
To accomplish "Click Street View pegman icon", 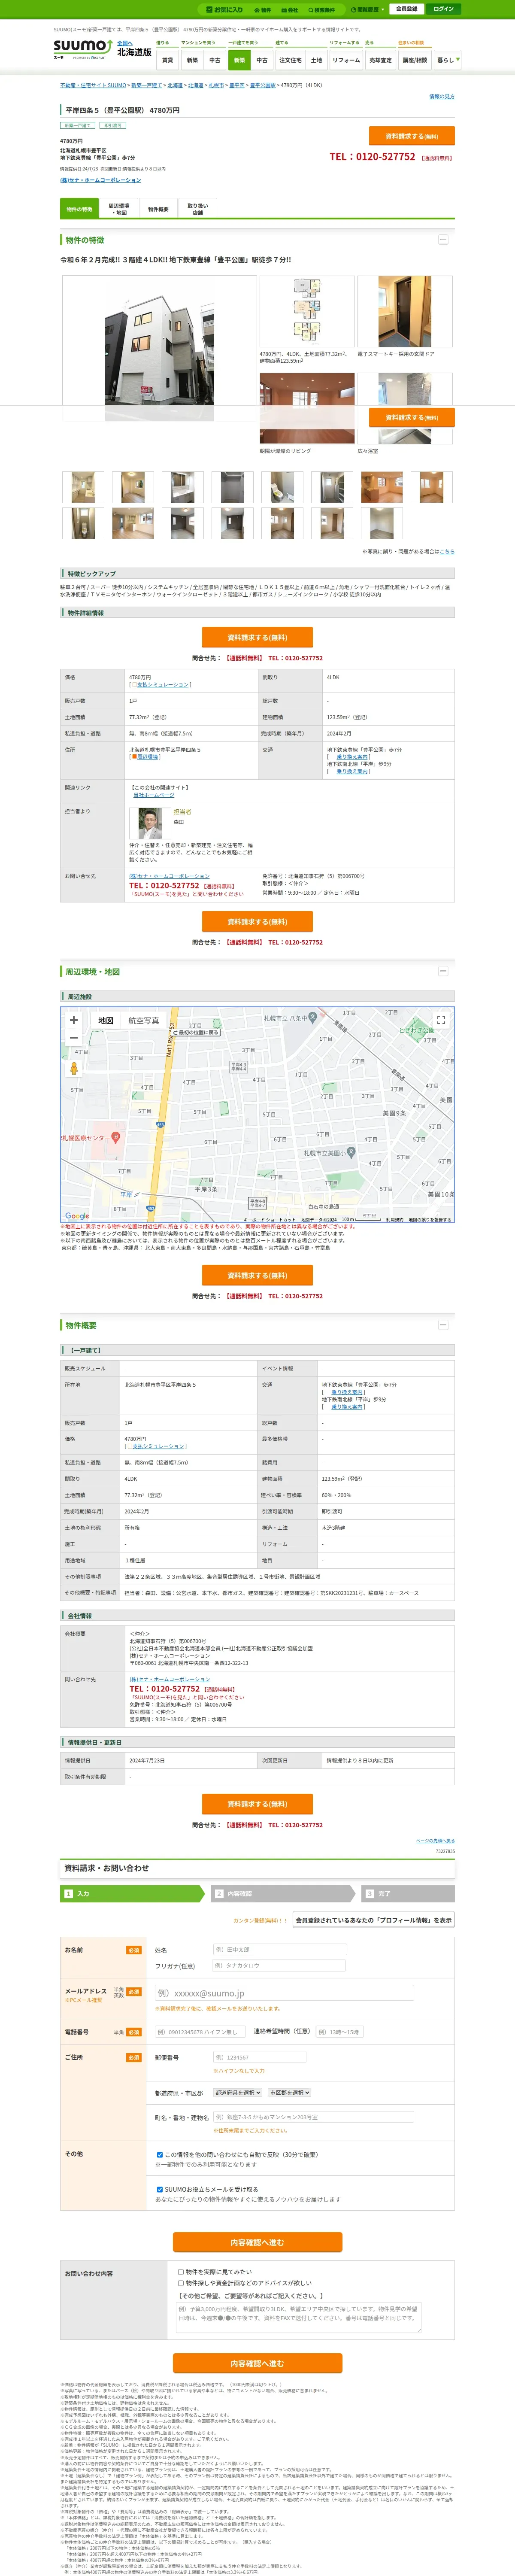I will pyautogui.click(x=73, y=1069).
